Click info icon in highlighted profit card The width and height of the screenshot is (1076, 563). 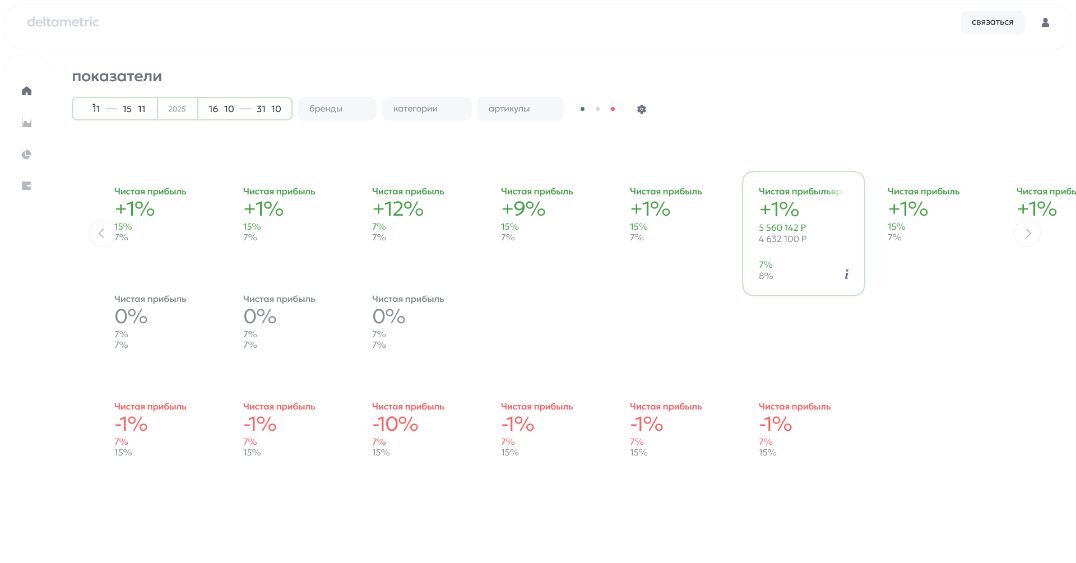pyautogui.click(x=846, y=275)
